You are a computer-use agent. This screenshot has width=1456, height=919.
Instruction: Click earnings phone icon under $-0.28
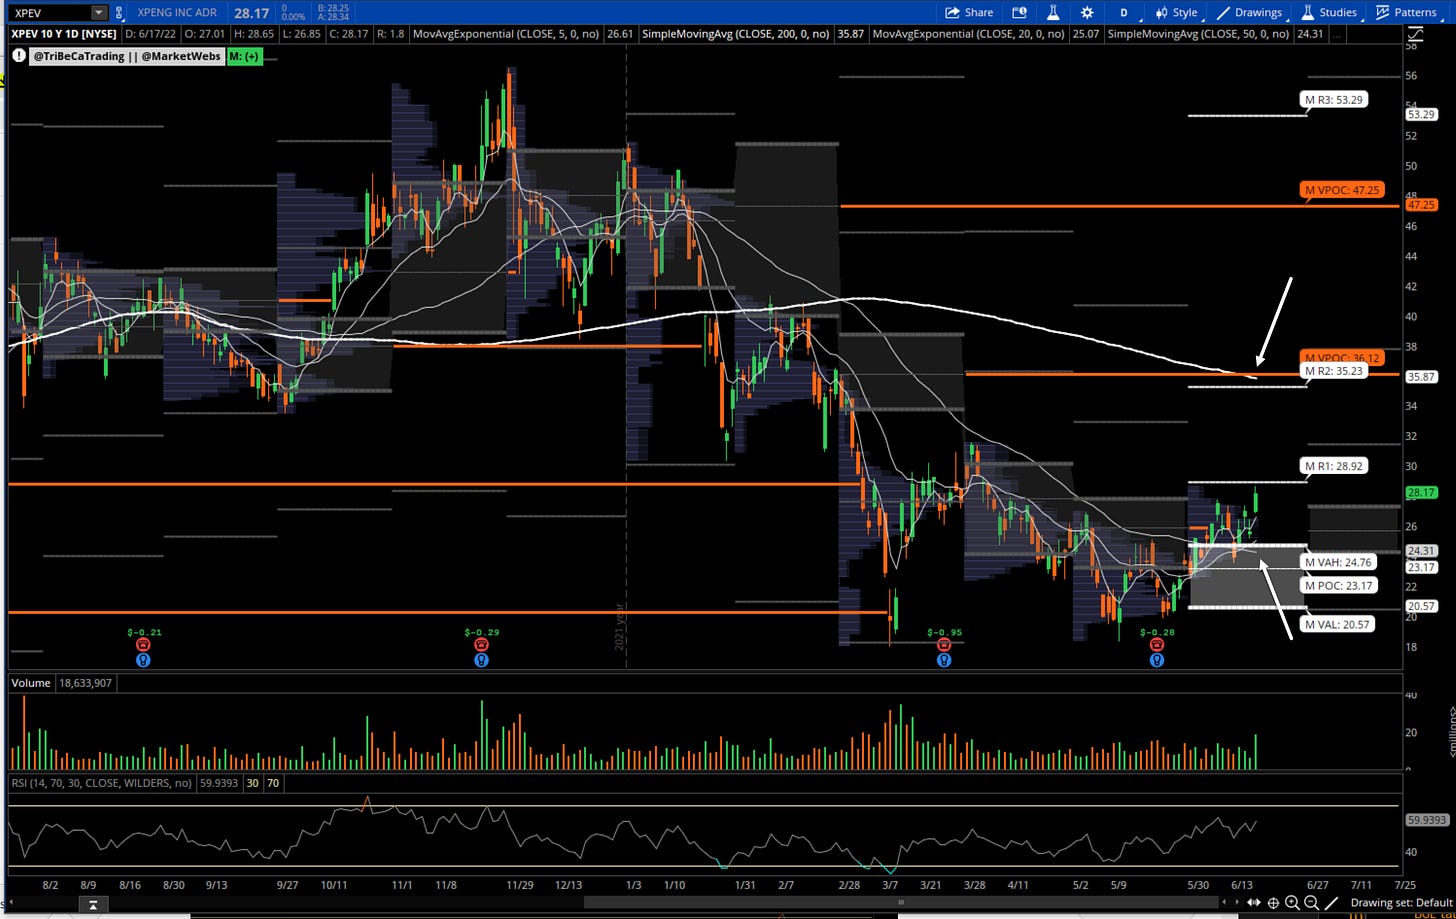1157,645
